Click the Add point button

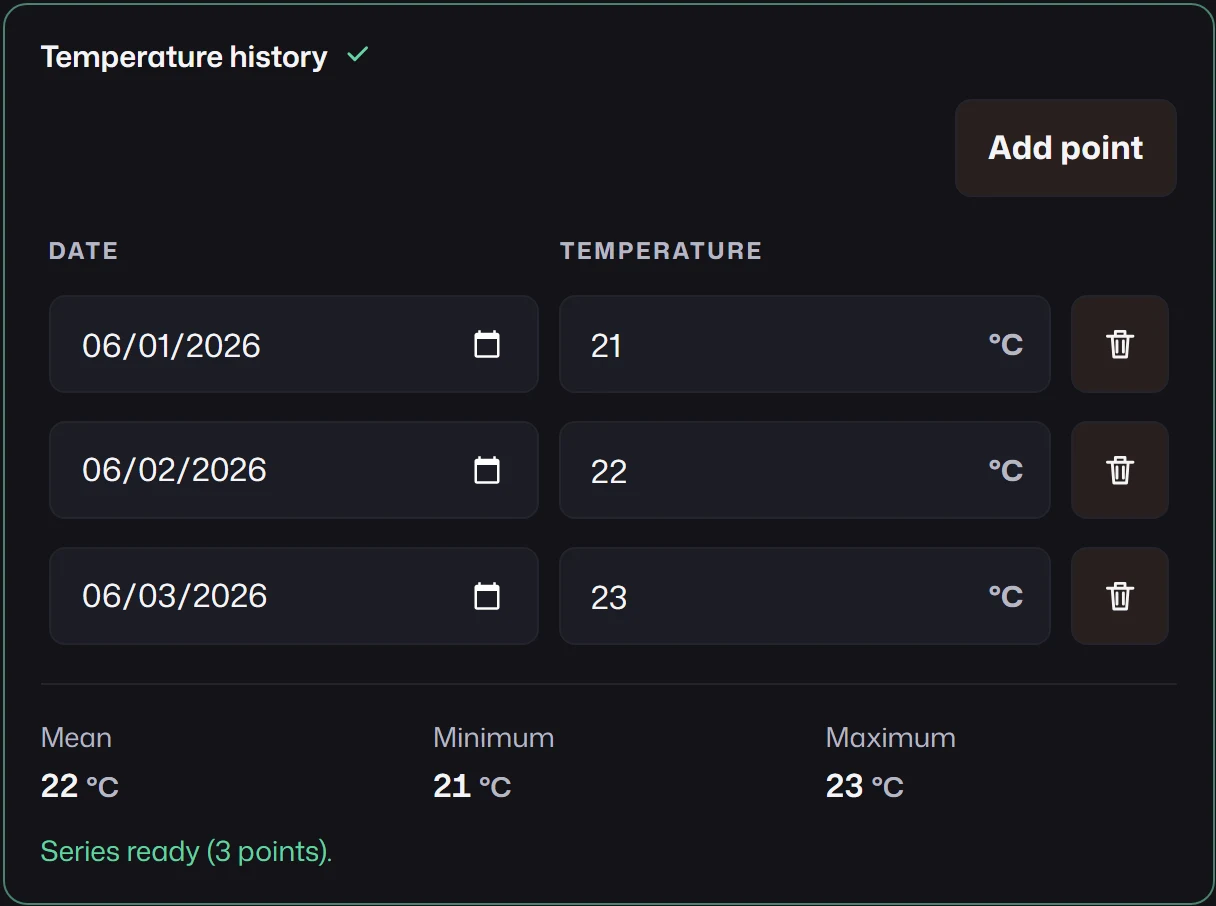[1066, 148]
